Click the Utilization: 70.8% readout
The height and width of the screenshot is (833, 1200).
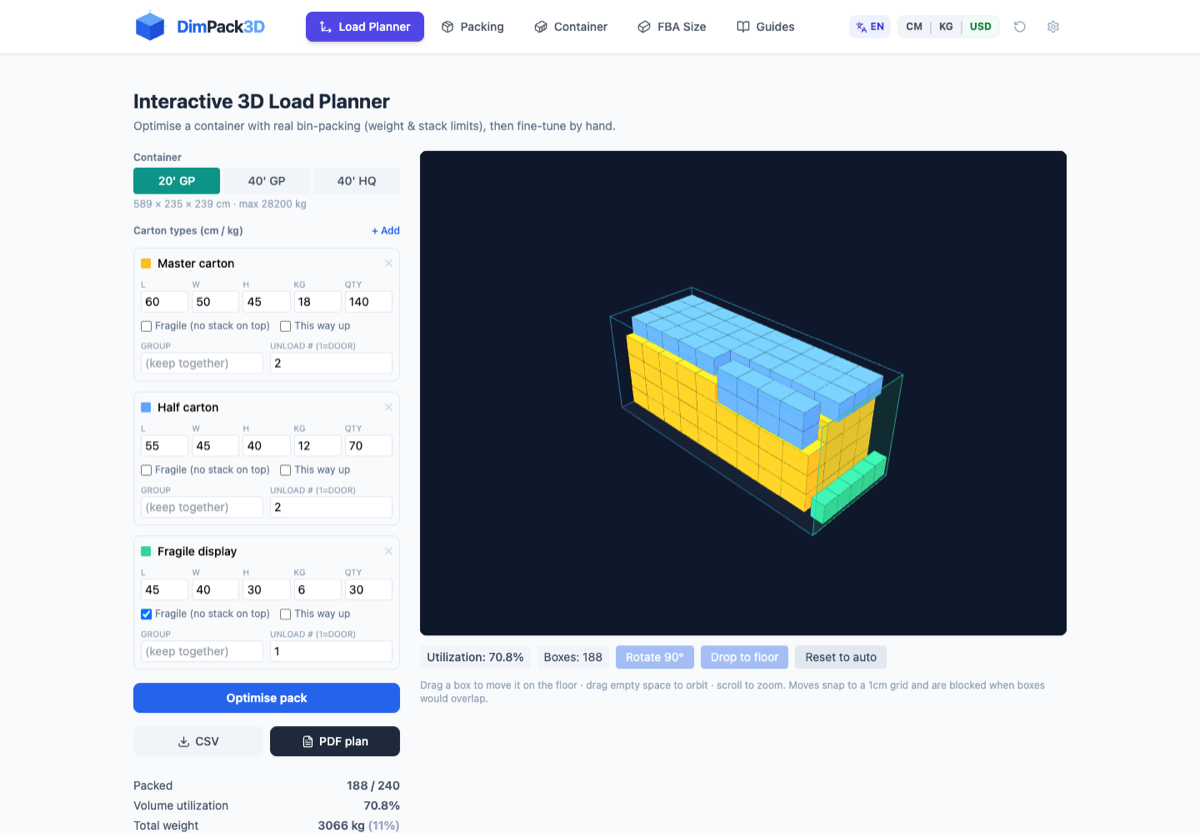(475, 657)
